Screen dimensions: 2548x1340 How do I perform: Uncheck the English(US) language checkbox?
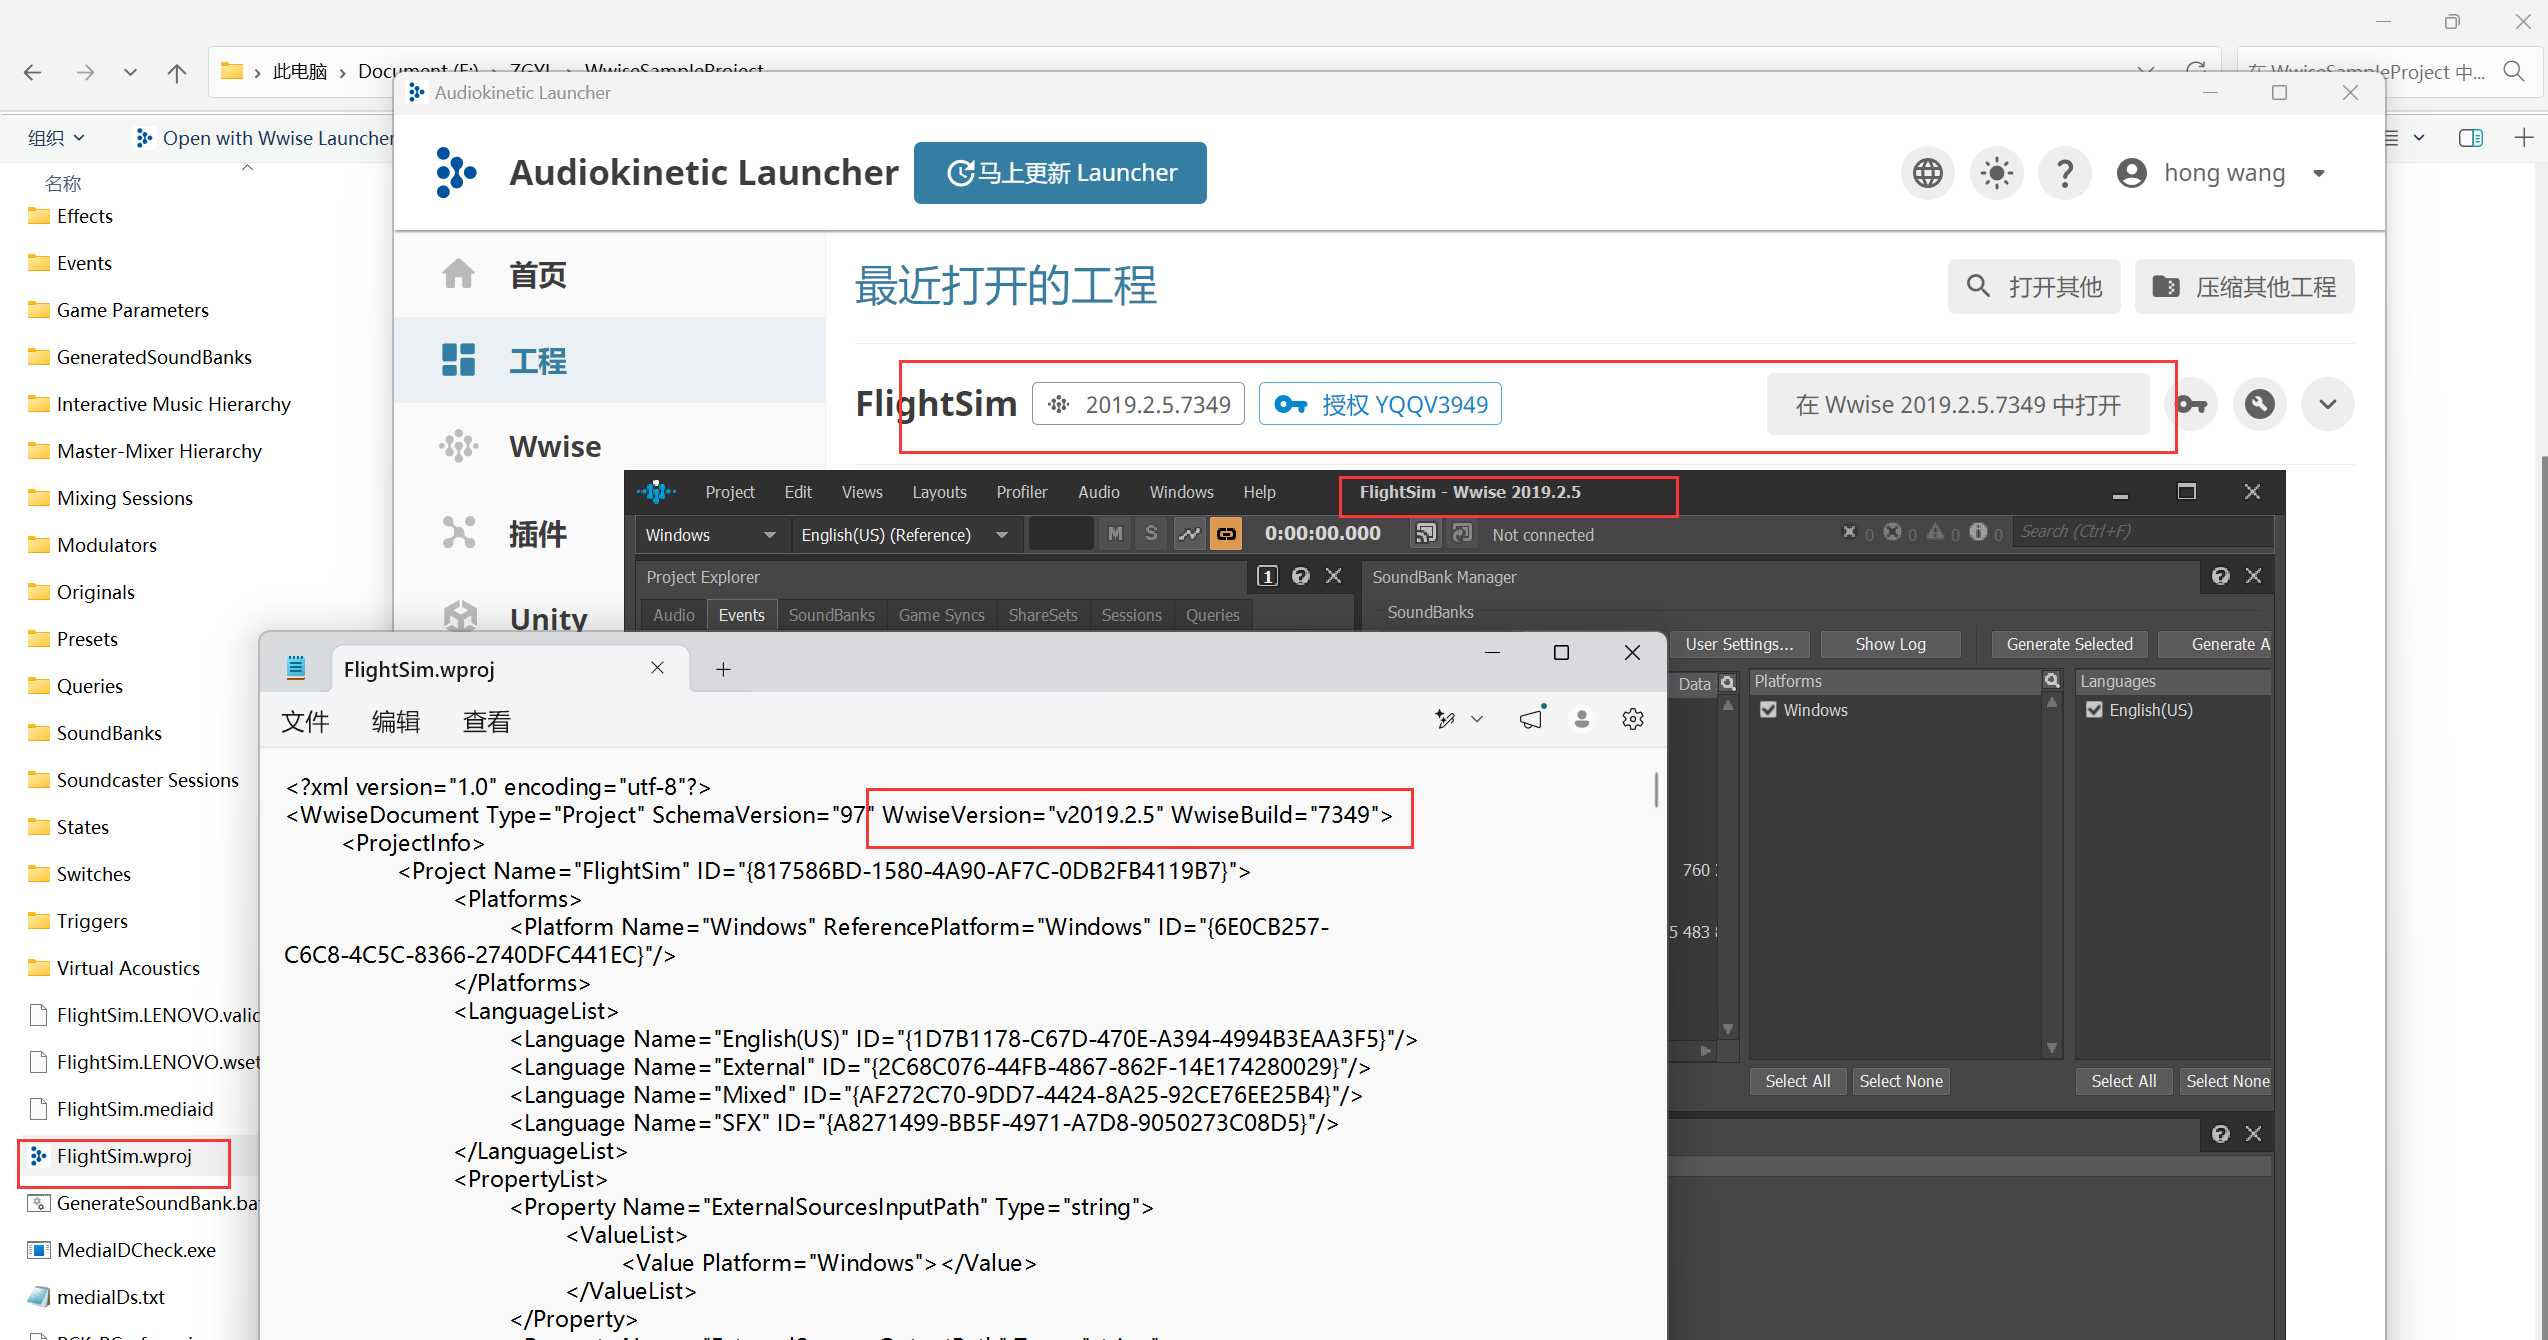coord(2095,710)
